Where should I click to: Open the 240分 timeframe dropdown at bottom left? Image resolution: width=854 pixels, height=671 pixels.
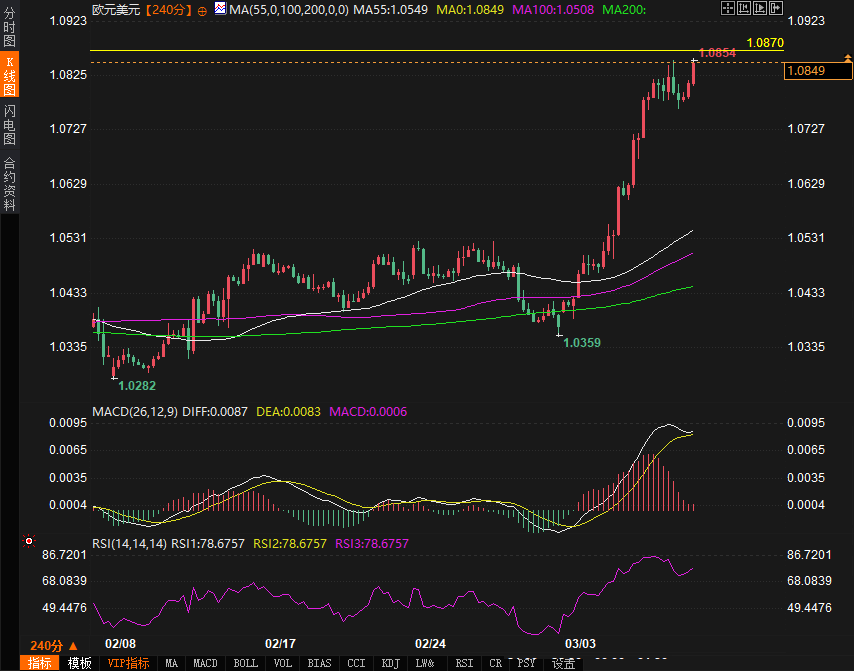53,645
